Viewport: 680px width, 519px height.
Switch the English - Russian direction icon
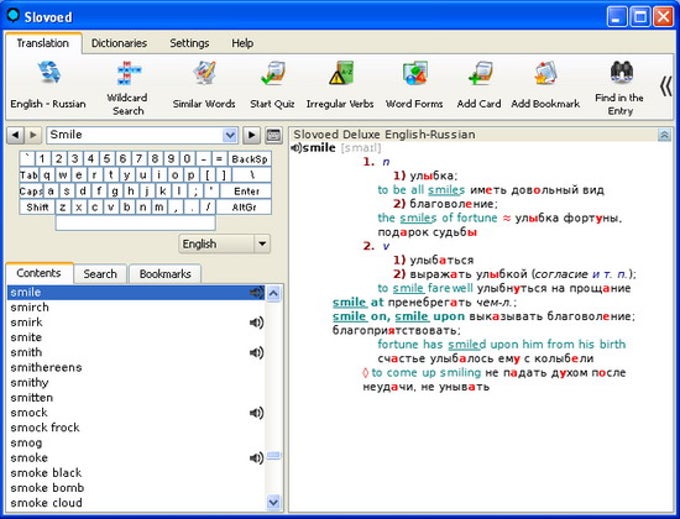tap(49, 72)
